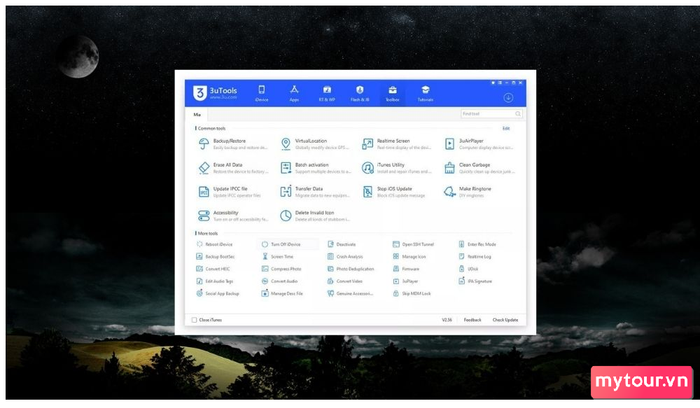Open SSH Tunnel tool
The width and height of the screenshot is (700, 408).
(413, 244)
